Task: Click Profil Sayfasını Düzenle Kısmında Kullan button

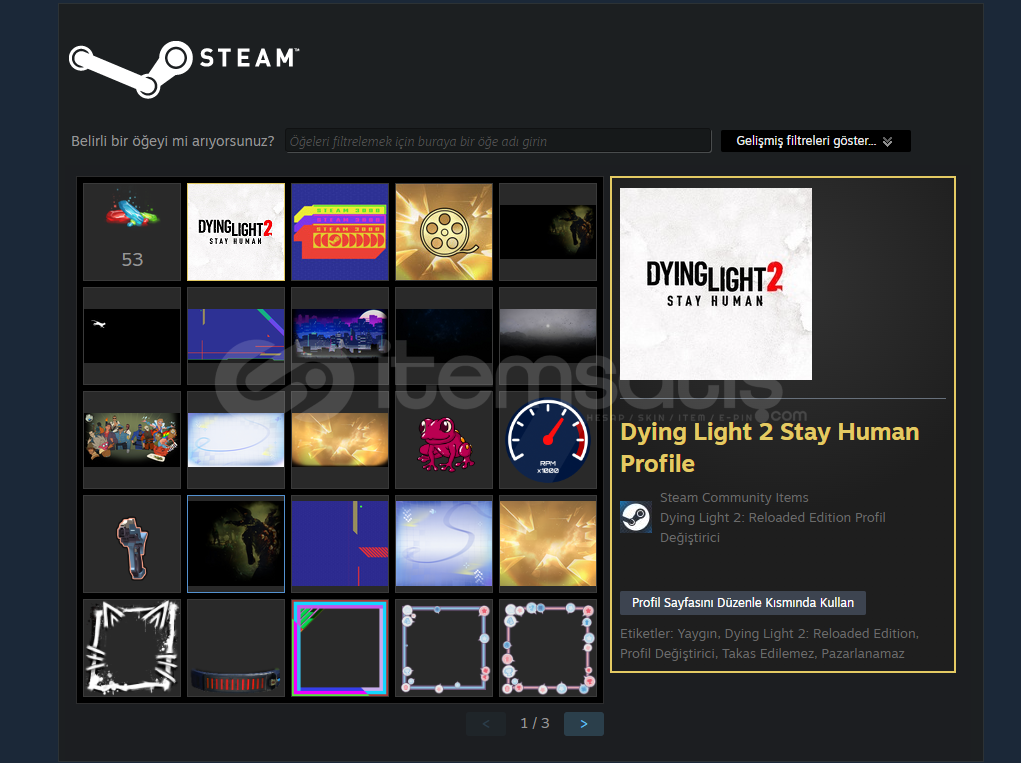Action: pyautogui.click(x=743, y=603)
